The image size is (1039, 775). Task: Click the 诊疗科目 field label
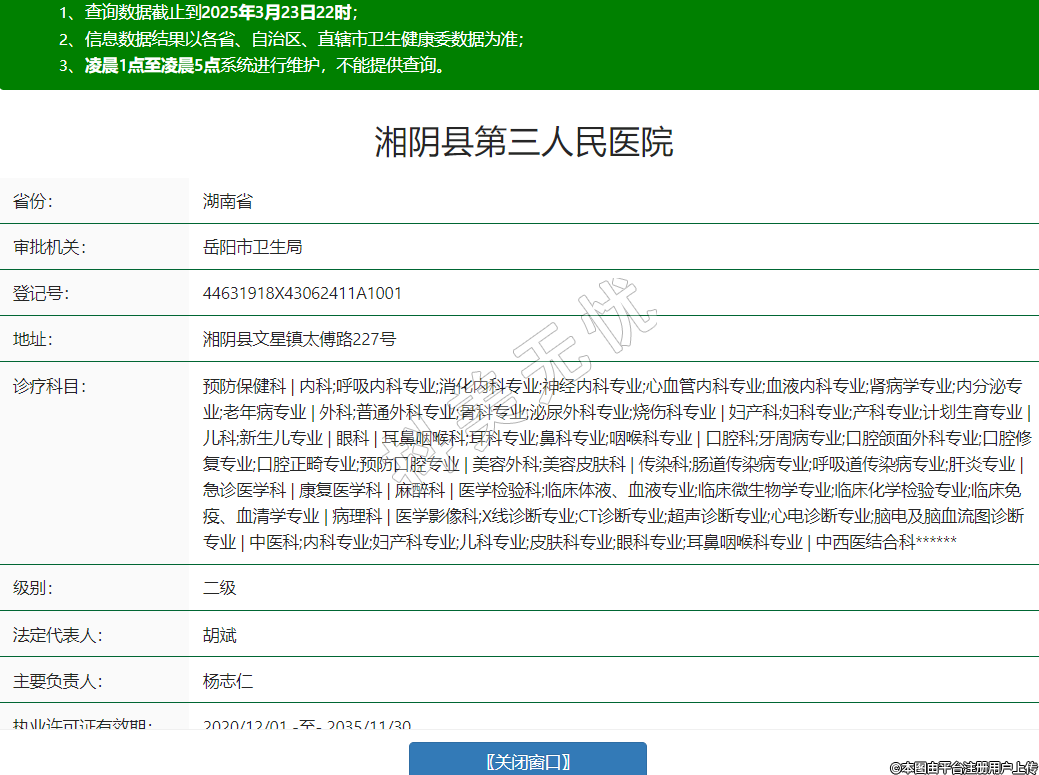[x=49, y=386]
